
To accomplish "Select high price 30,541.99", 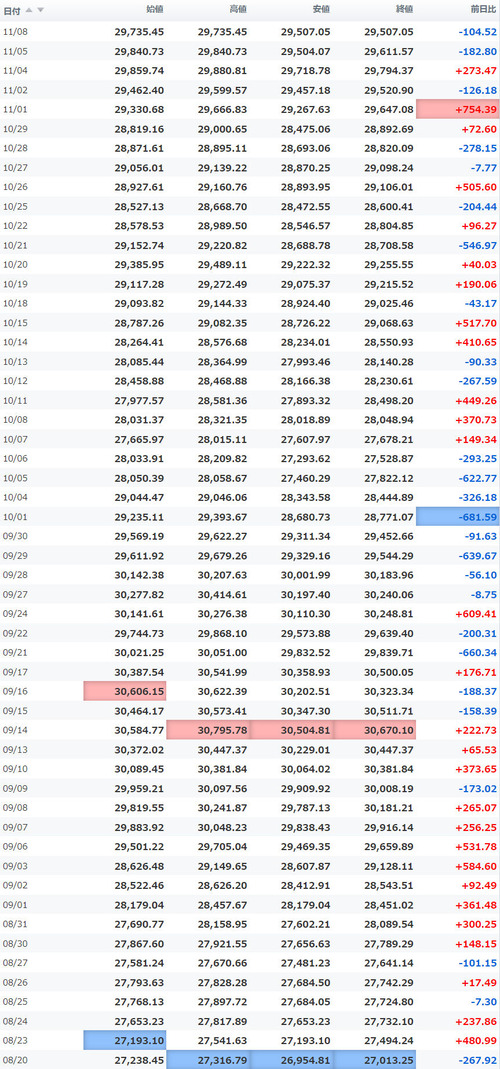I will pyautogui.click(x=222, y=672).
